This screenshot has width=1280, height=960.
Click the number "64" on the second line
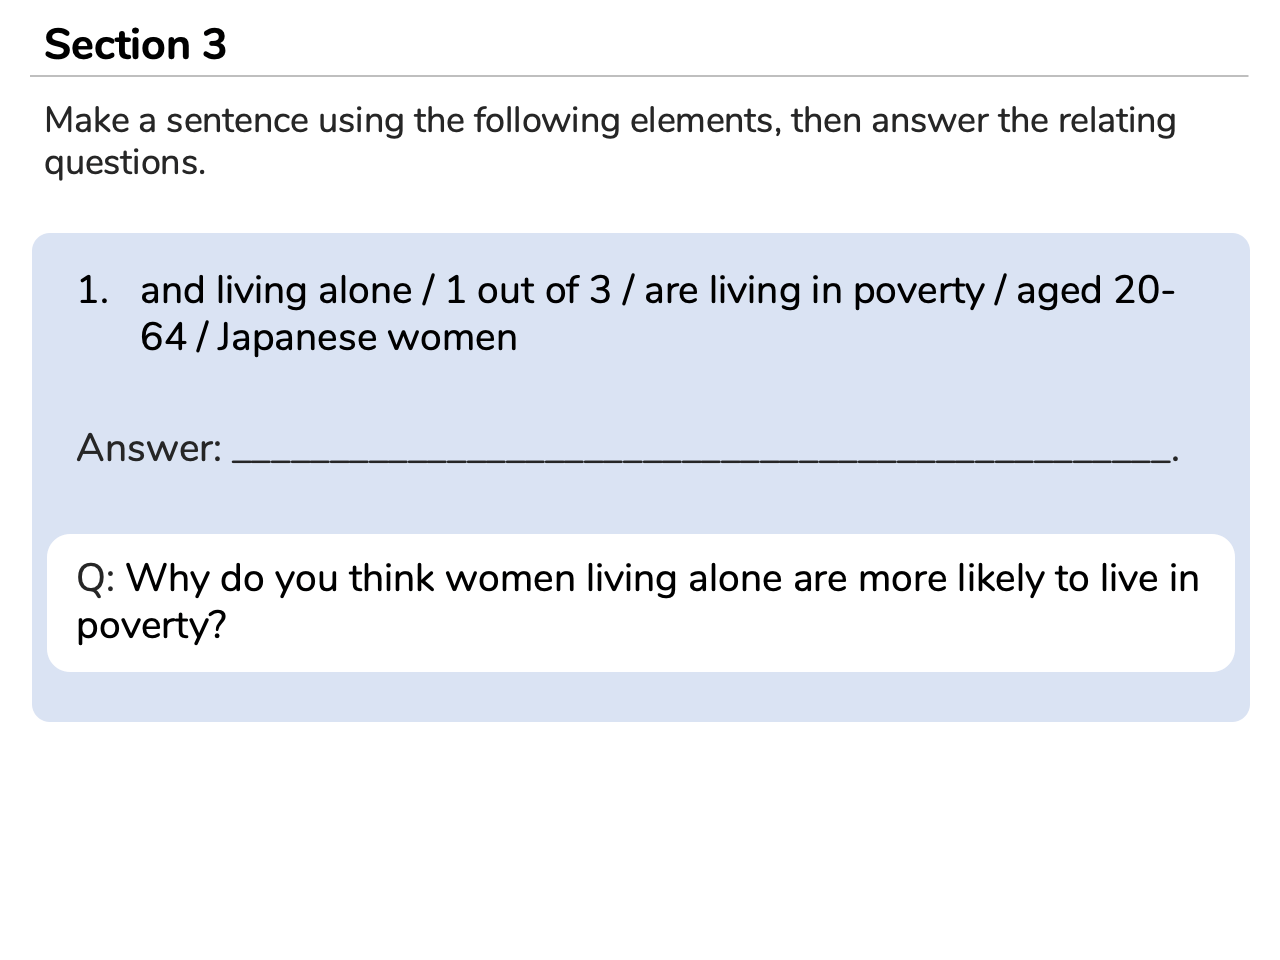tap(163, 338)
